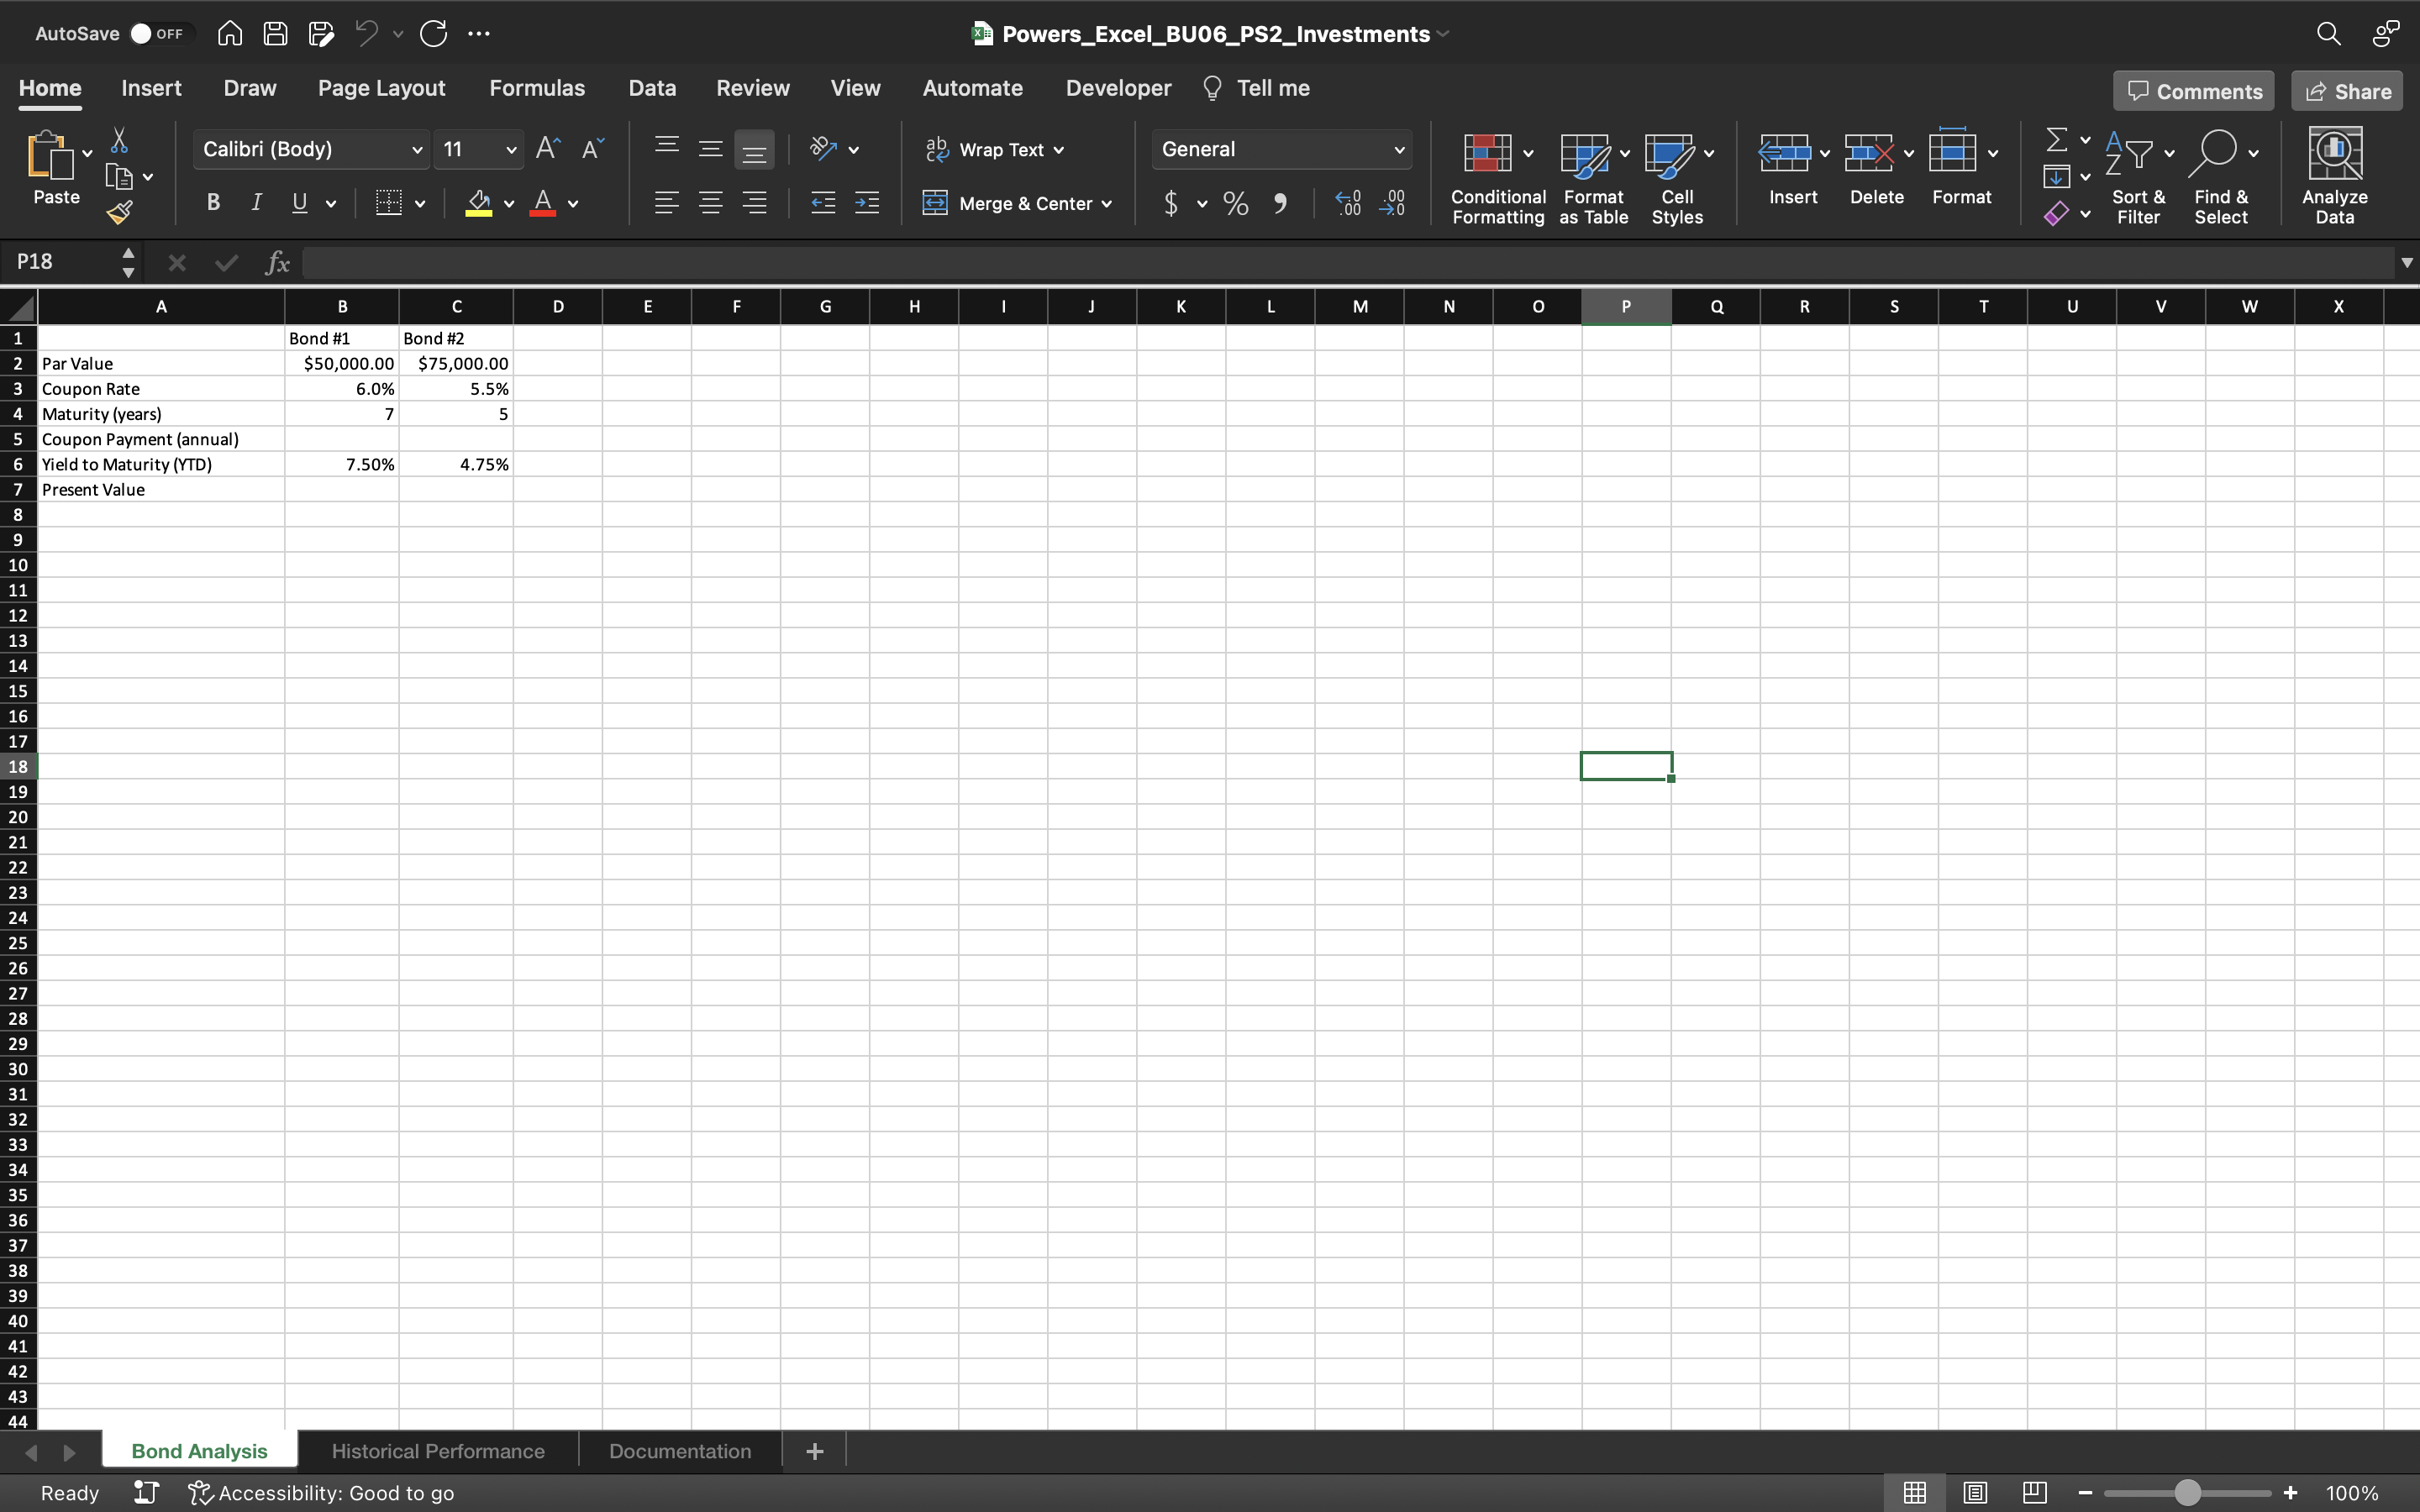
Task: Switch to Historical Performance sheet tab
Action: (x=438, y=1451)
